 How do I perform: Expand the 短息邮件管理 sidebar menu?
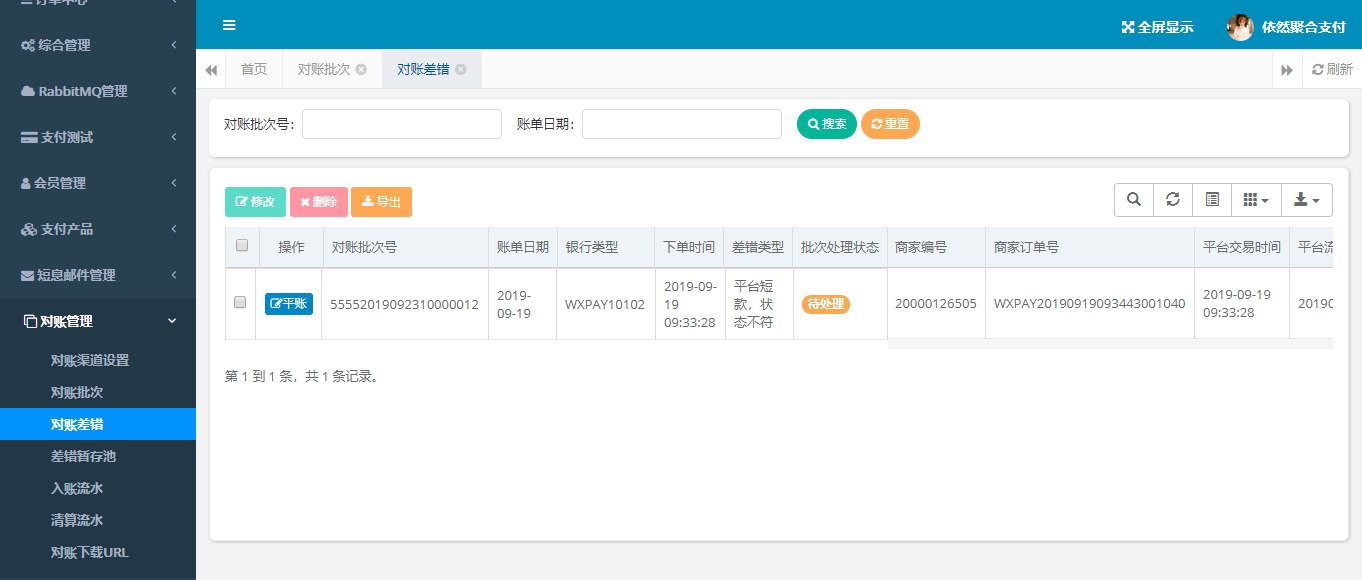tap(98, 275)
